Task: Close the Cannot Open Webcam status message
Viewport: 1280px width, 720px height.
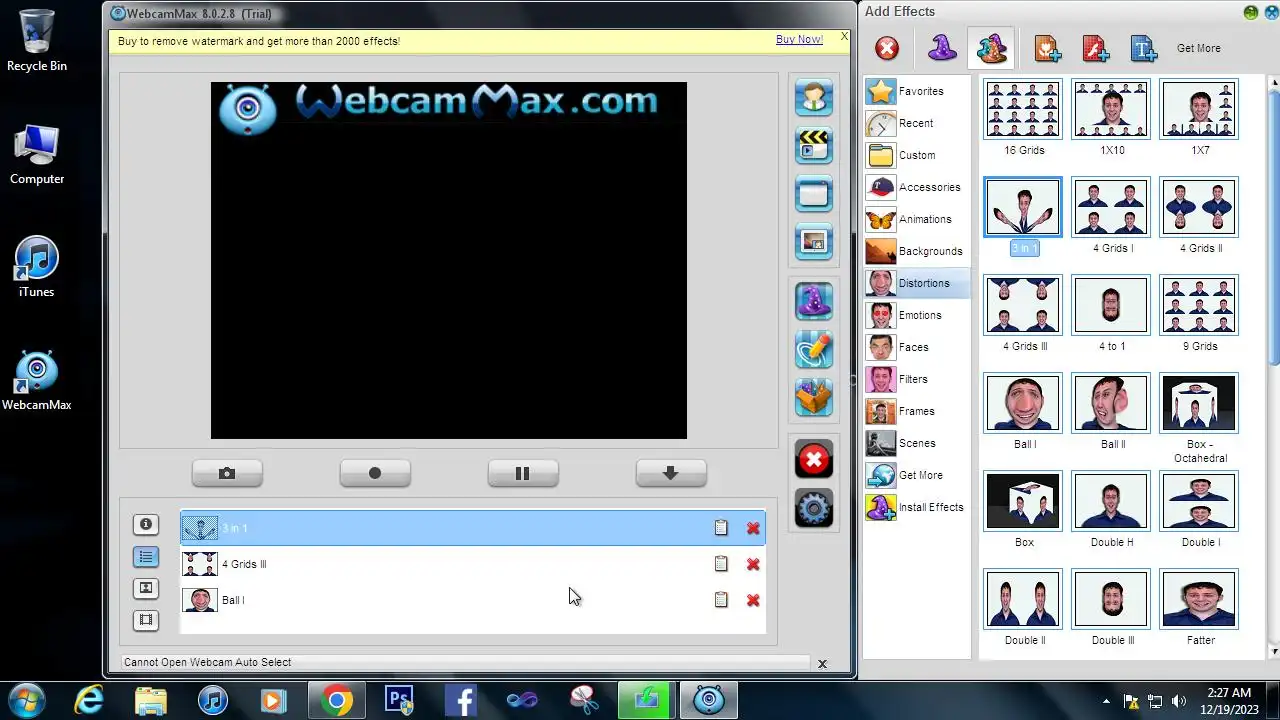Action: click(822, 663)
